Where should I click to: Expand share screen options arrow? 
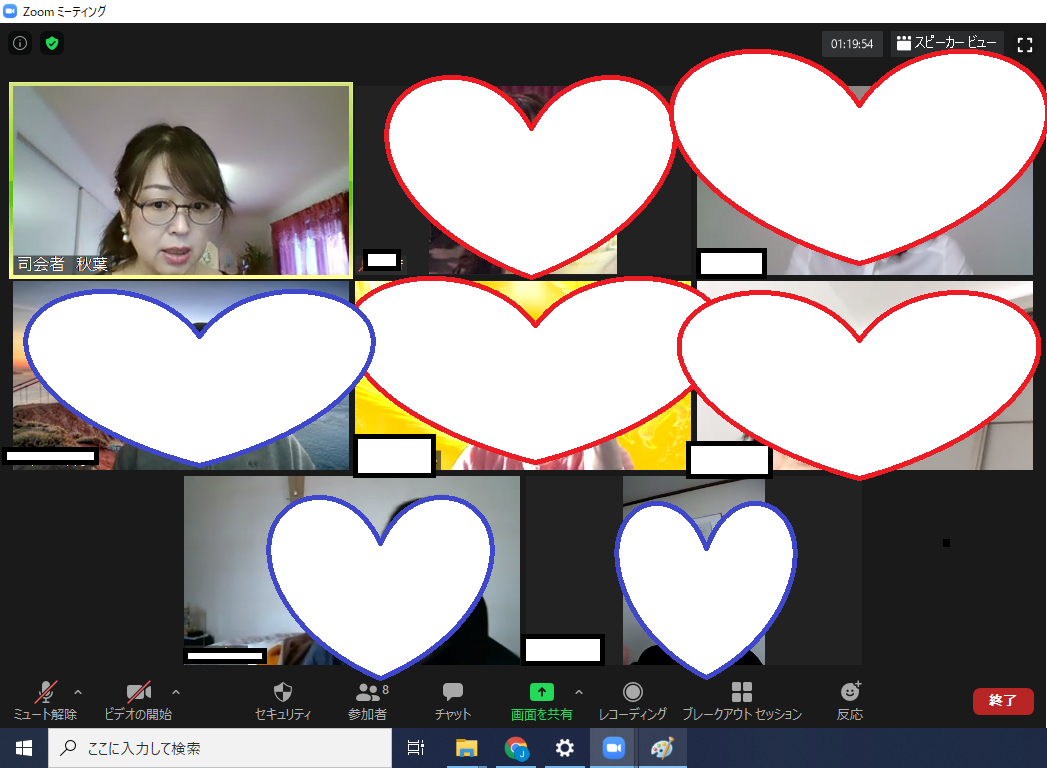pyautogui.click(x=579, y=693)
